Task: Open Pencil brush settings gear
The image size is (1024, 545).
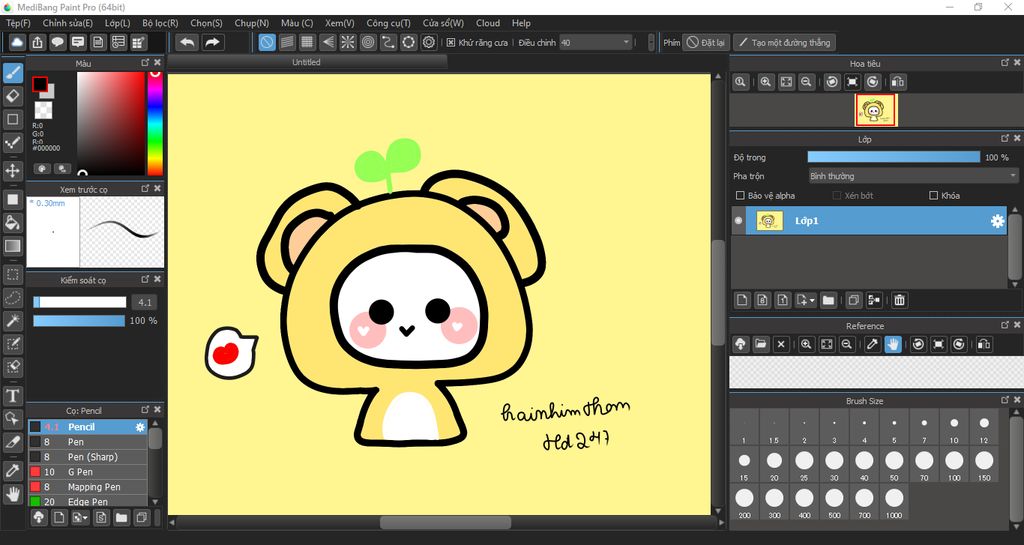Action: (x=140, y=427)
